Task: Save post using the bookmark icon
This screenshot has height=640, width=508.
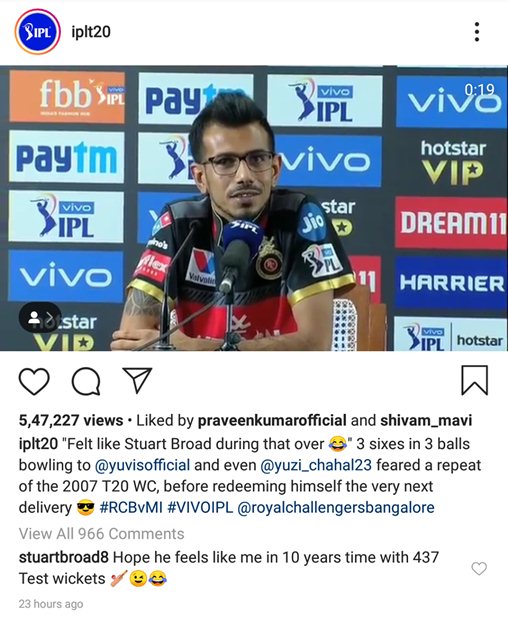Action: (475, 380)
